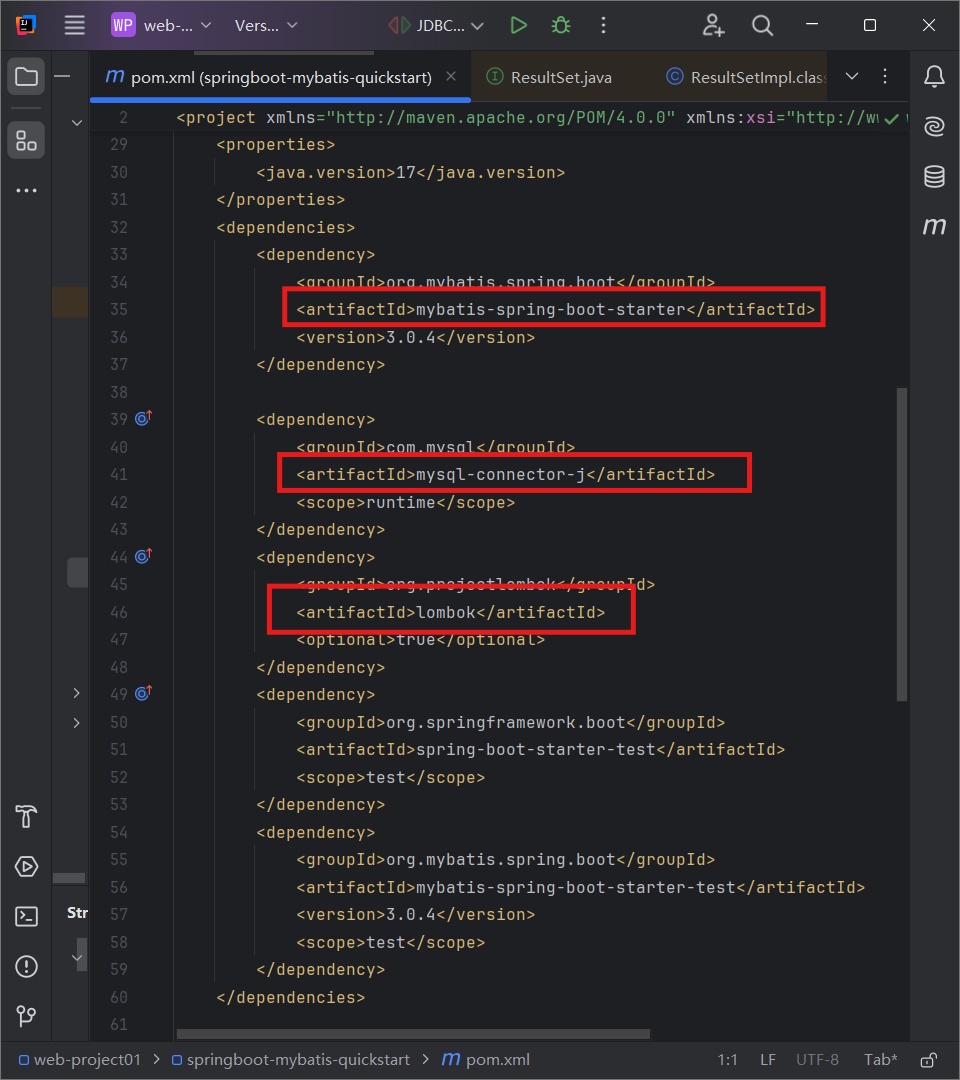Show more tool windows ellipsis
Image resolution: width=960 pixels, height=1080 pixels.
(x=26, y=190)
